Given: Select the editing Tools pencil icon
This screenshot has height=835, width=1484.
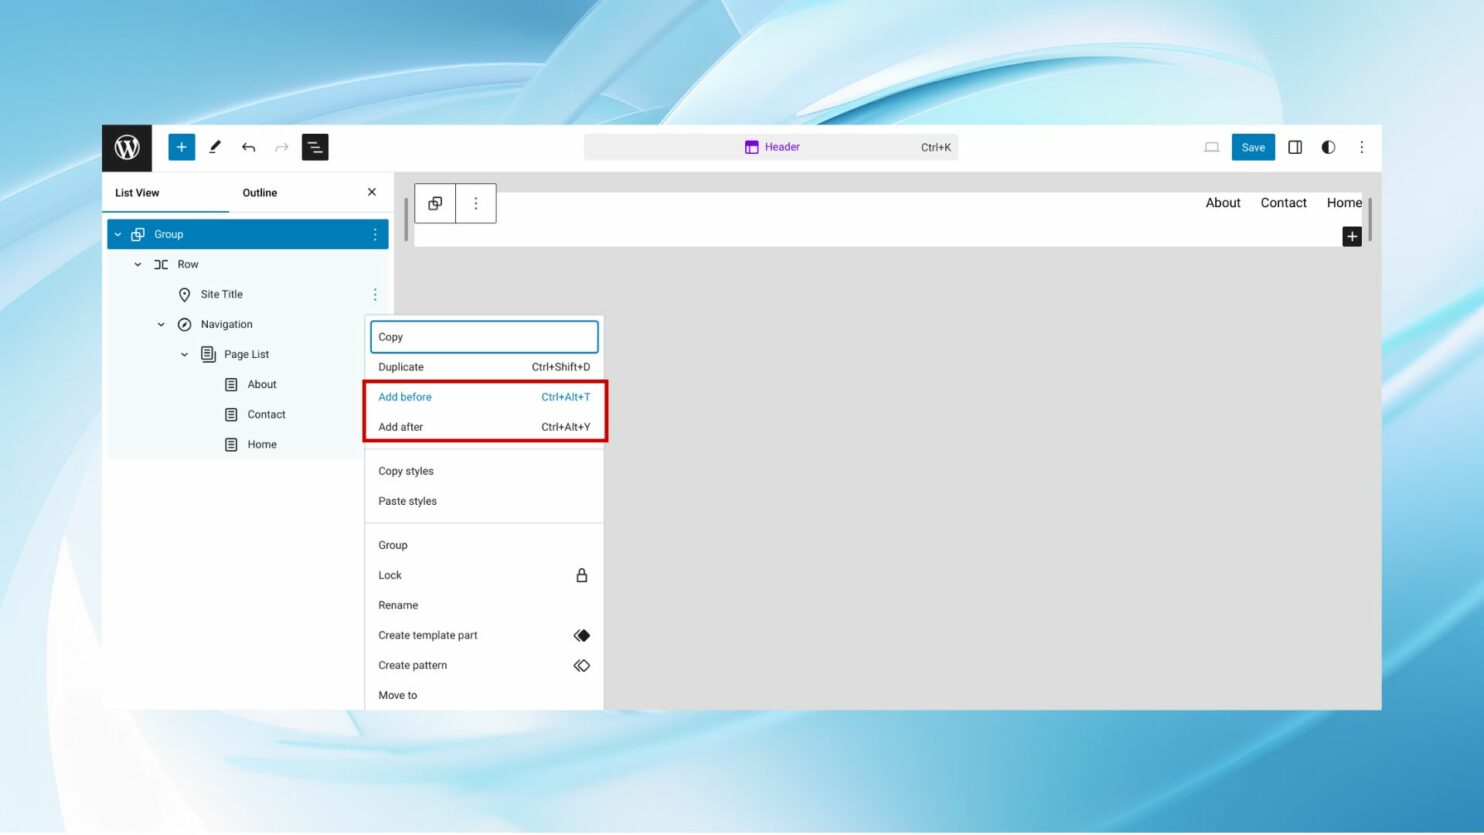Looking at the screenshot, I should pyautogui.click(x=214, y=147).
